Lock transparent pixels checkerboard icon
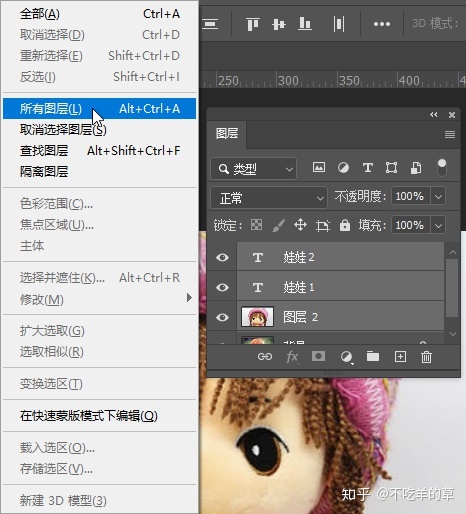466x514 pixels. tap(256, 225)
